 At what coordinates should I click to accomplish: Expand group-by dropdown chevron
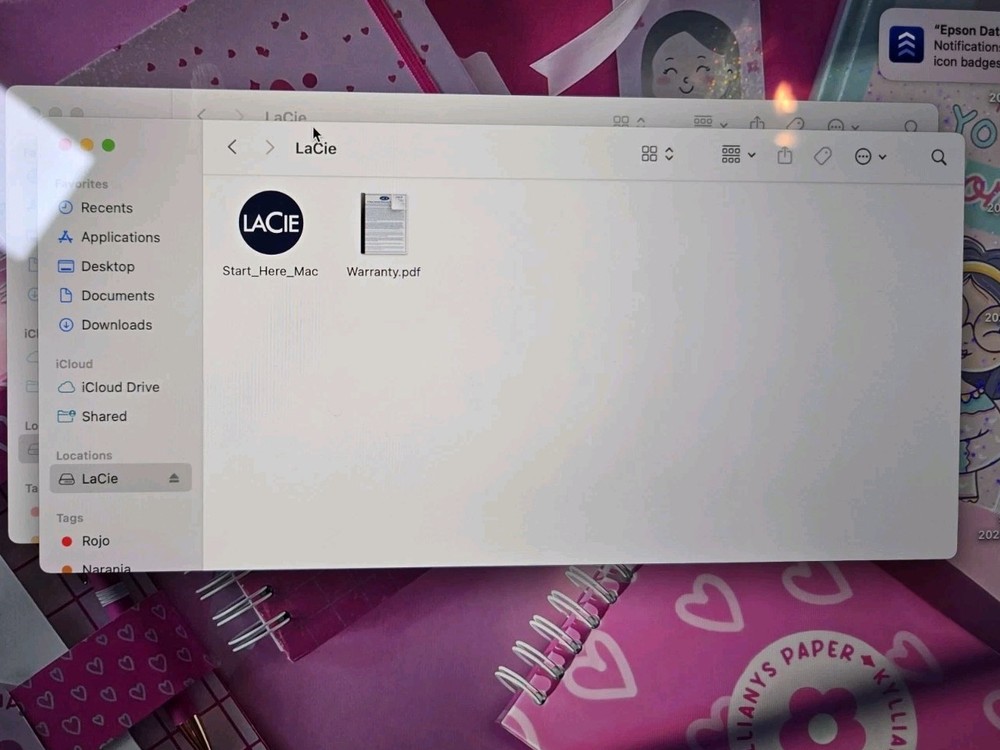752,155
